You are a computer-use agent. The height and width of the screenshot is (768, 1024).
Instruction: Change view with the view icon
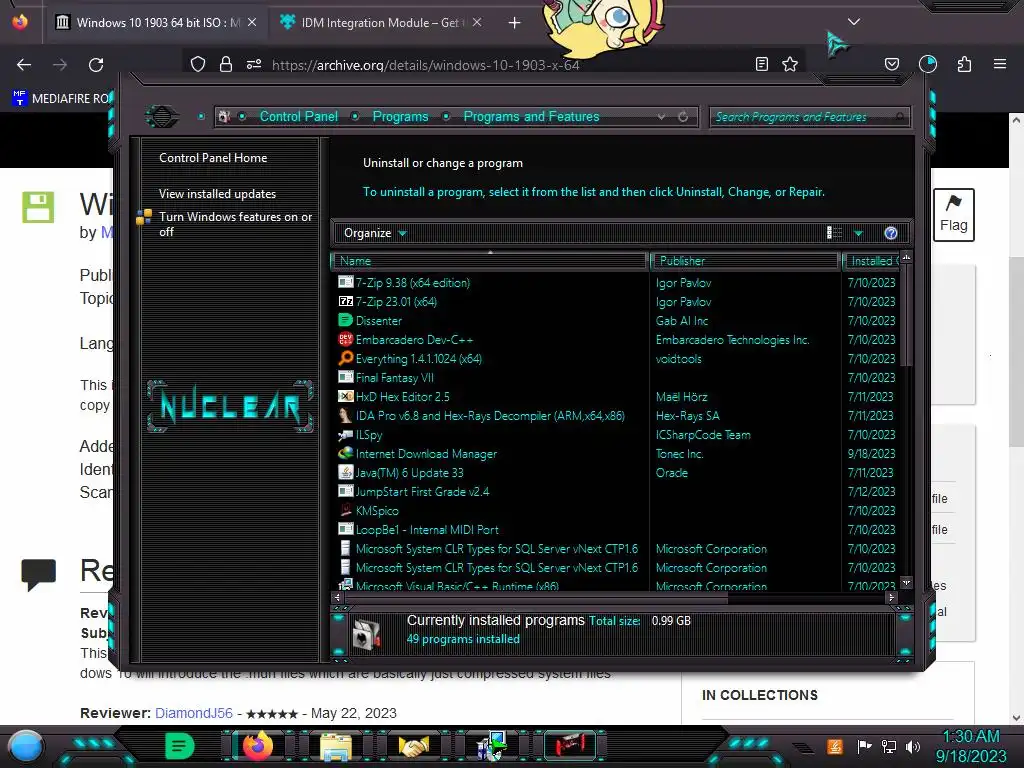click(x=834, y=233)
